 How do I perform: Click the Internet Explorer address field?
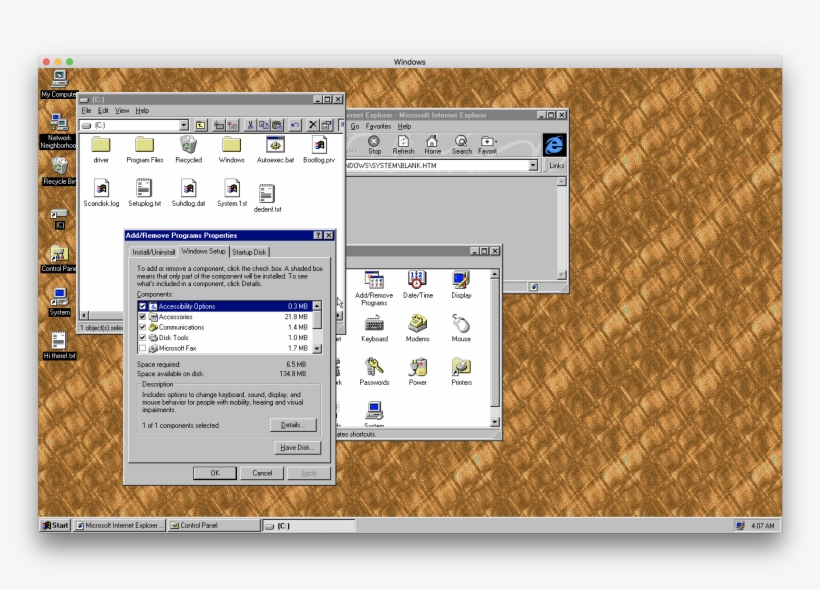(436, 165)
